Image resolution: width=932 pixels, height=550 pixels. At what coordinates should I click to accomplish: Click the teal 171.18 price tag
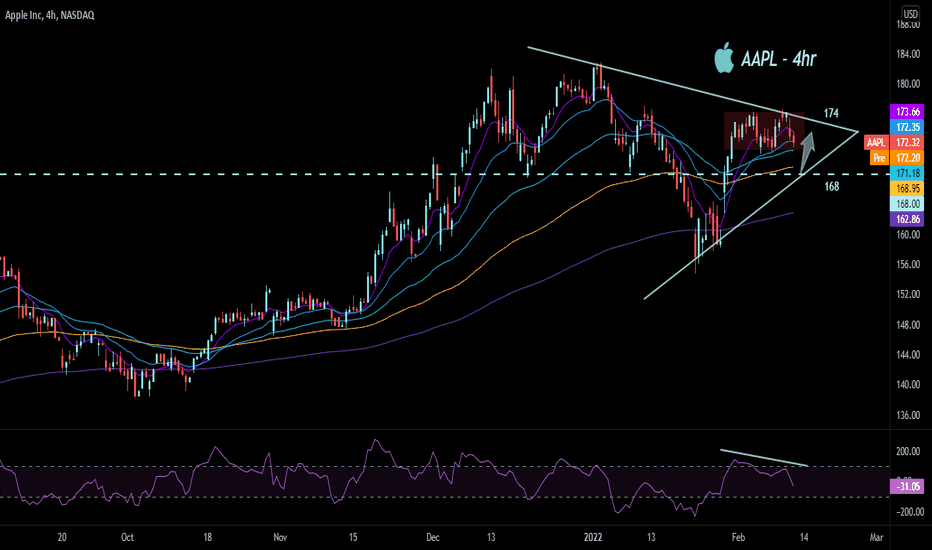(x=907, y=173)
